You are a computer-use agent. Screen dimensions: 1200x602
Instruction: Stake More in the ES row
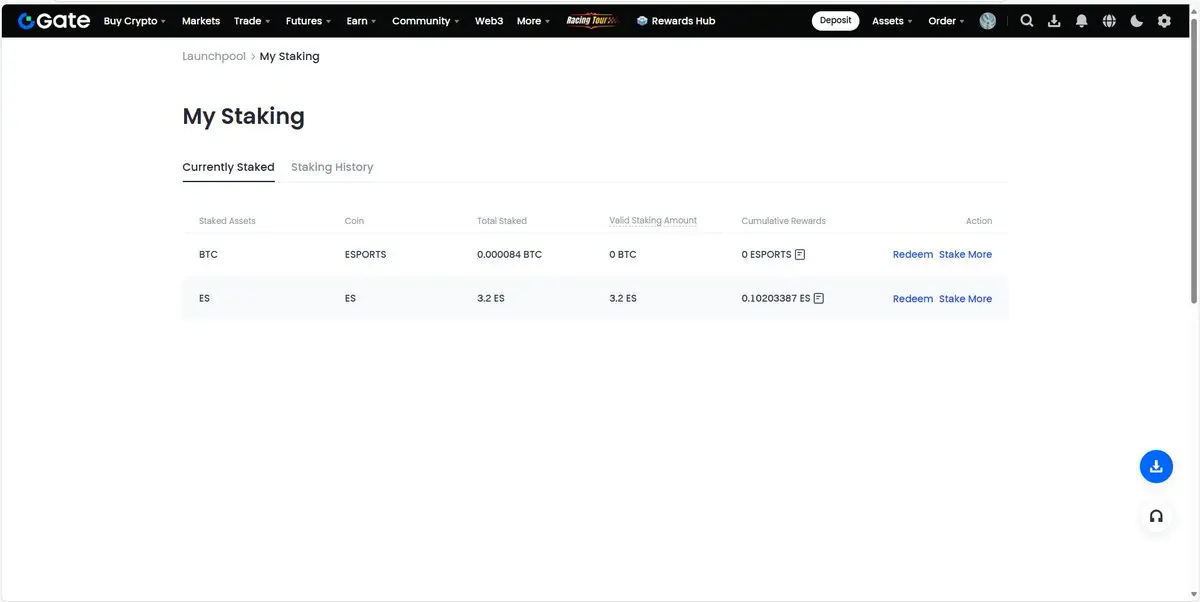[x=965, y=298]
